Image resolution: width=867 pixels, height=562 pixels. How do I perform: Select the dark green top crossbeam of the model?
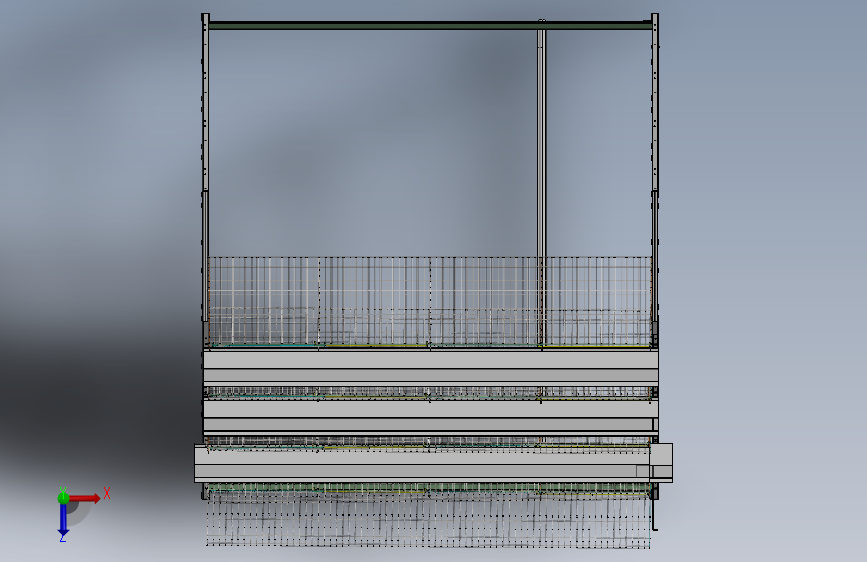click(430, 25)
